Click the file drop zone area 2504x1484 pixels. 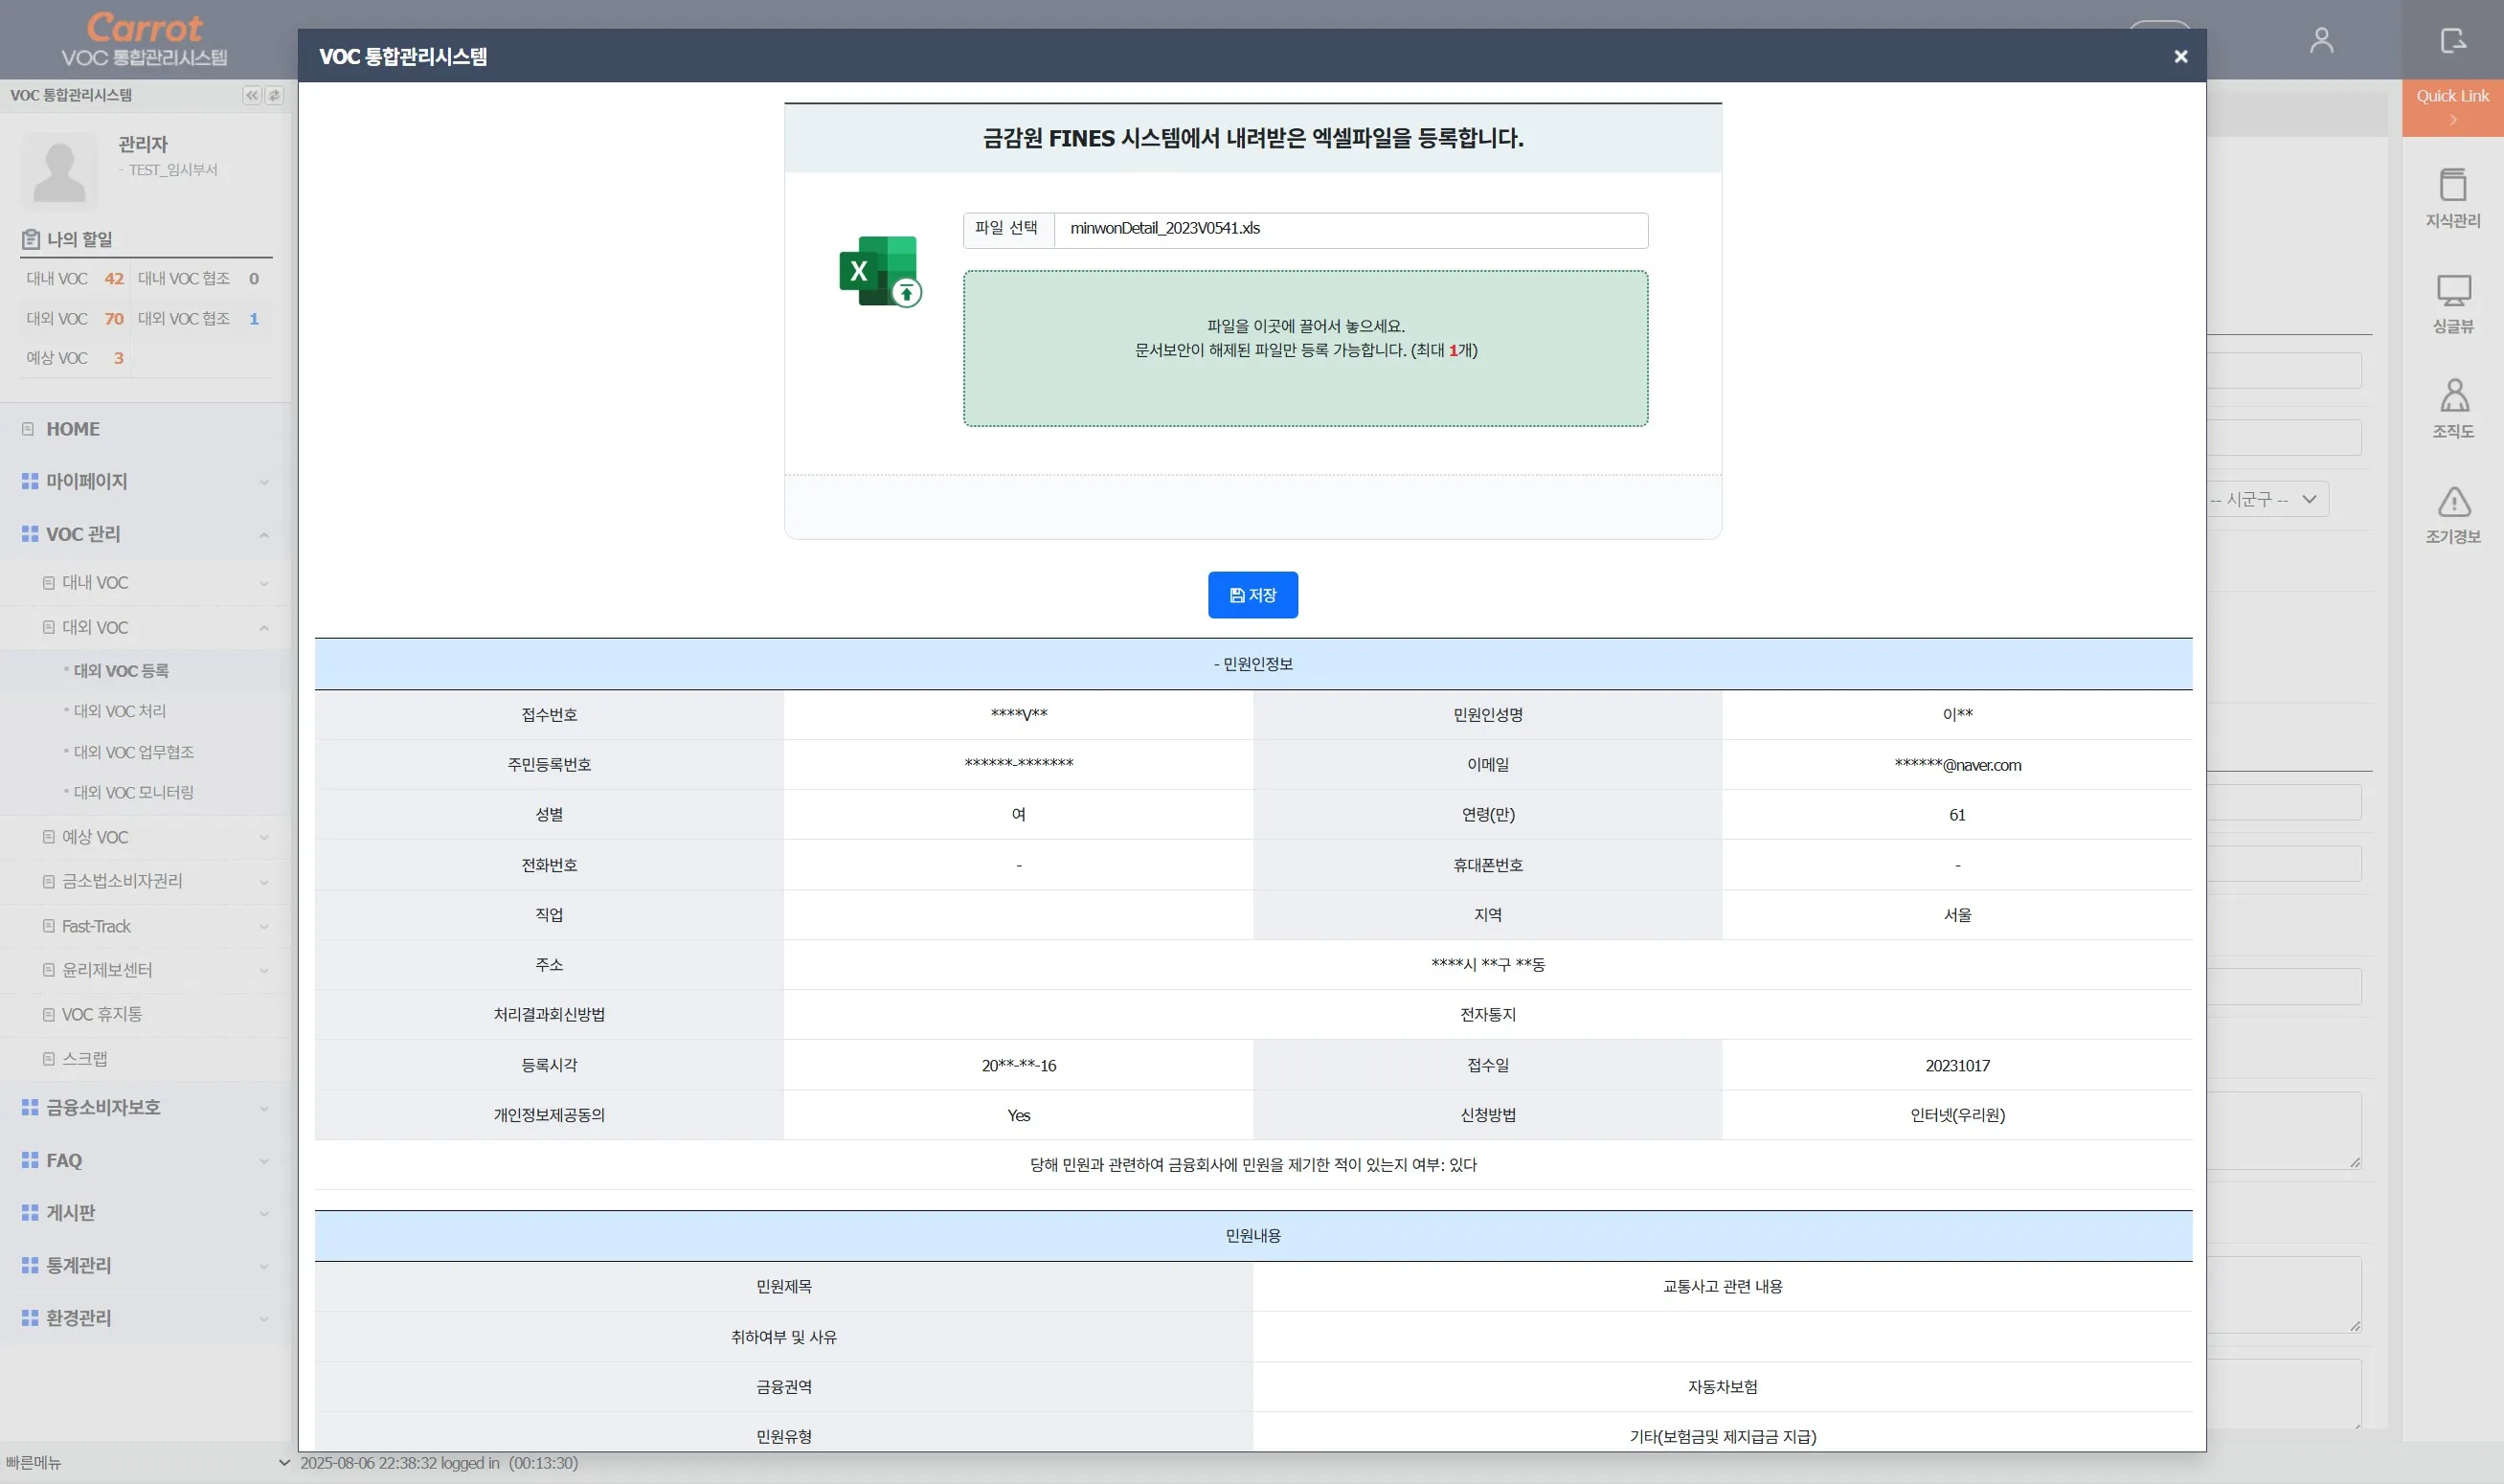point(1305,348)
